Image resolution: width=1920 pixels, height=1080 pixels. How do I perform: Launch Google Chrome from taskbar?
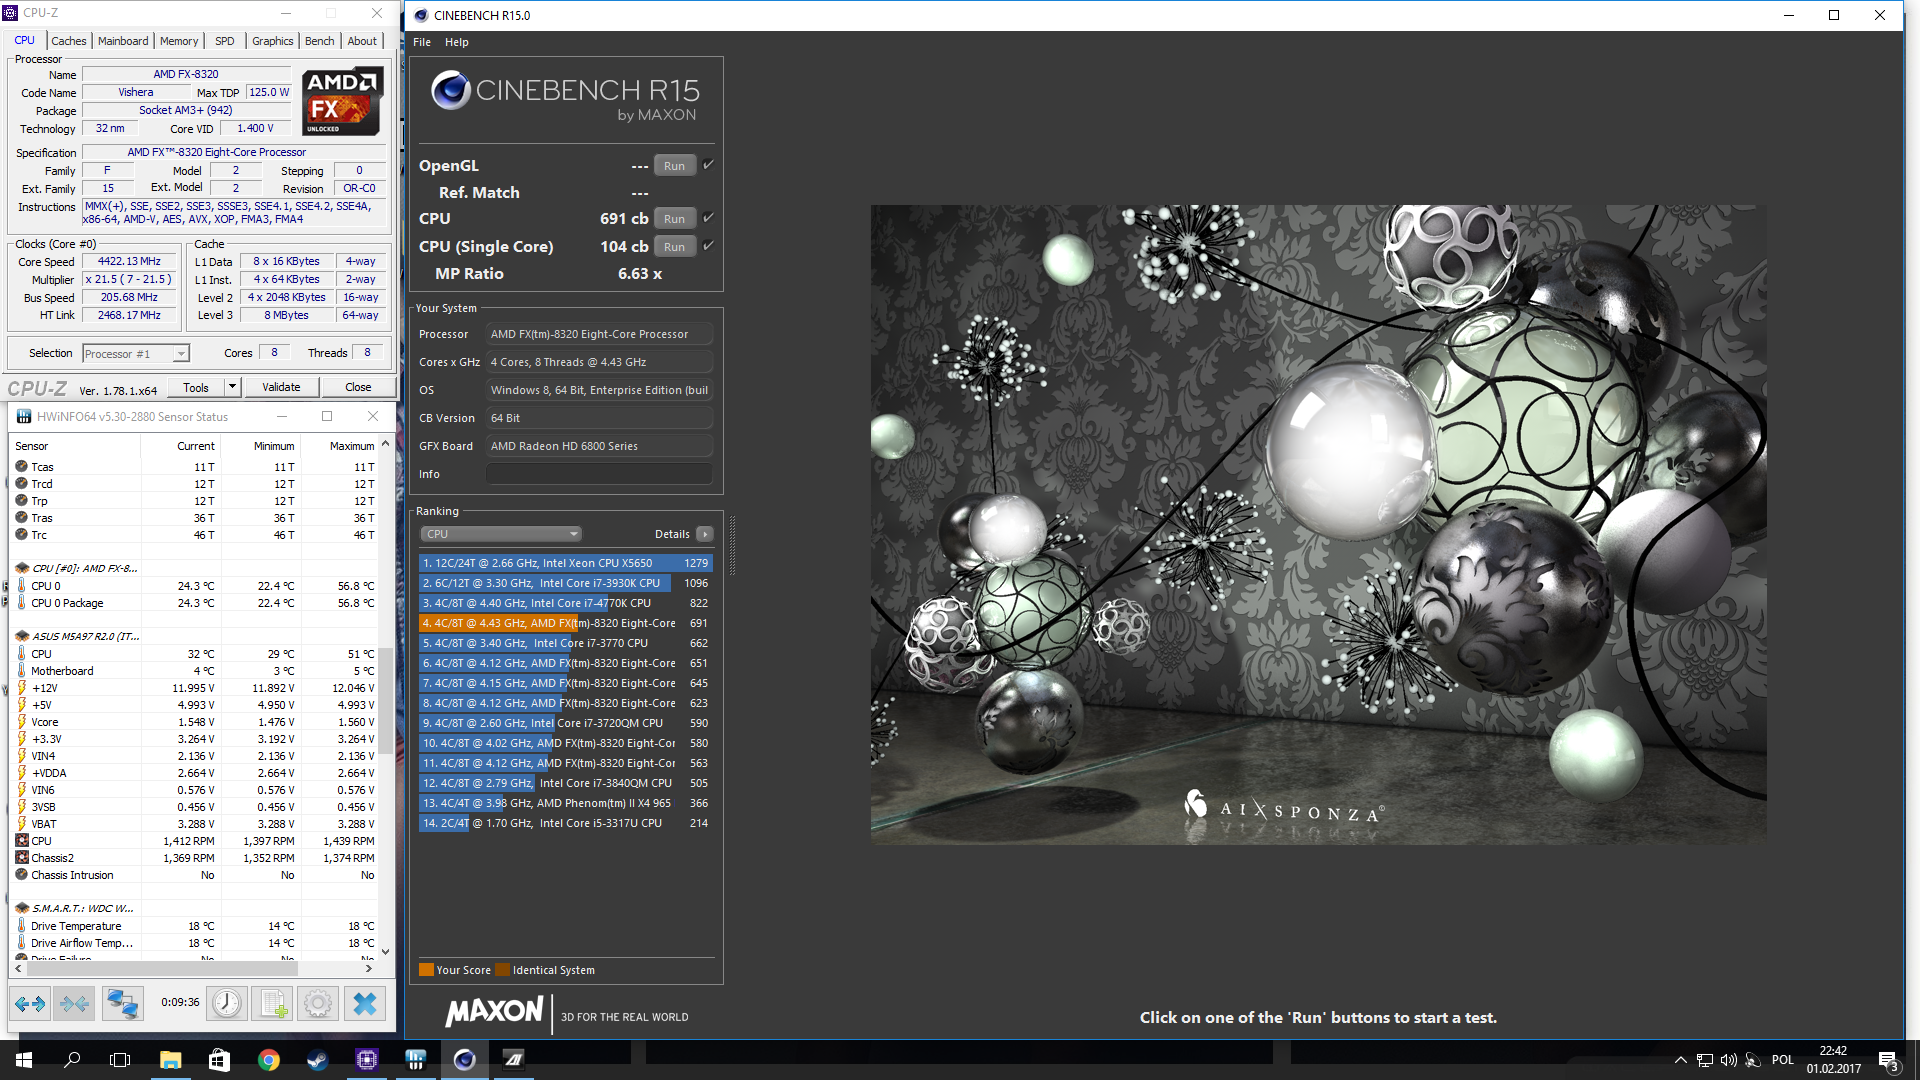click(x=268, y=1060)
